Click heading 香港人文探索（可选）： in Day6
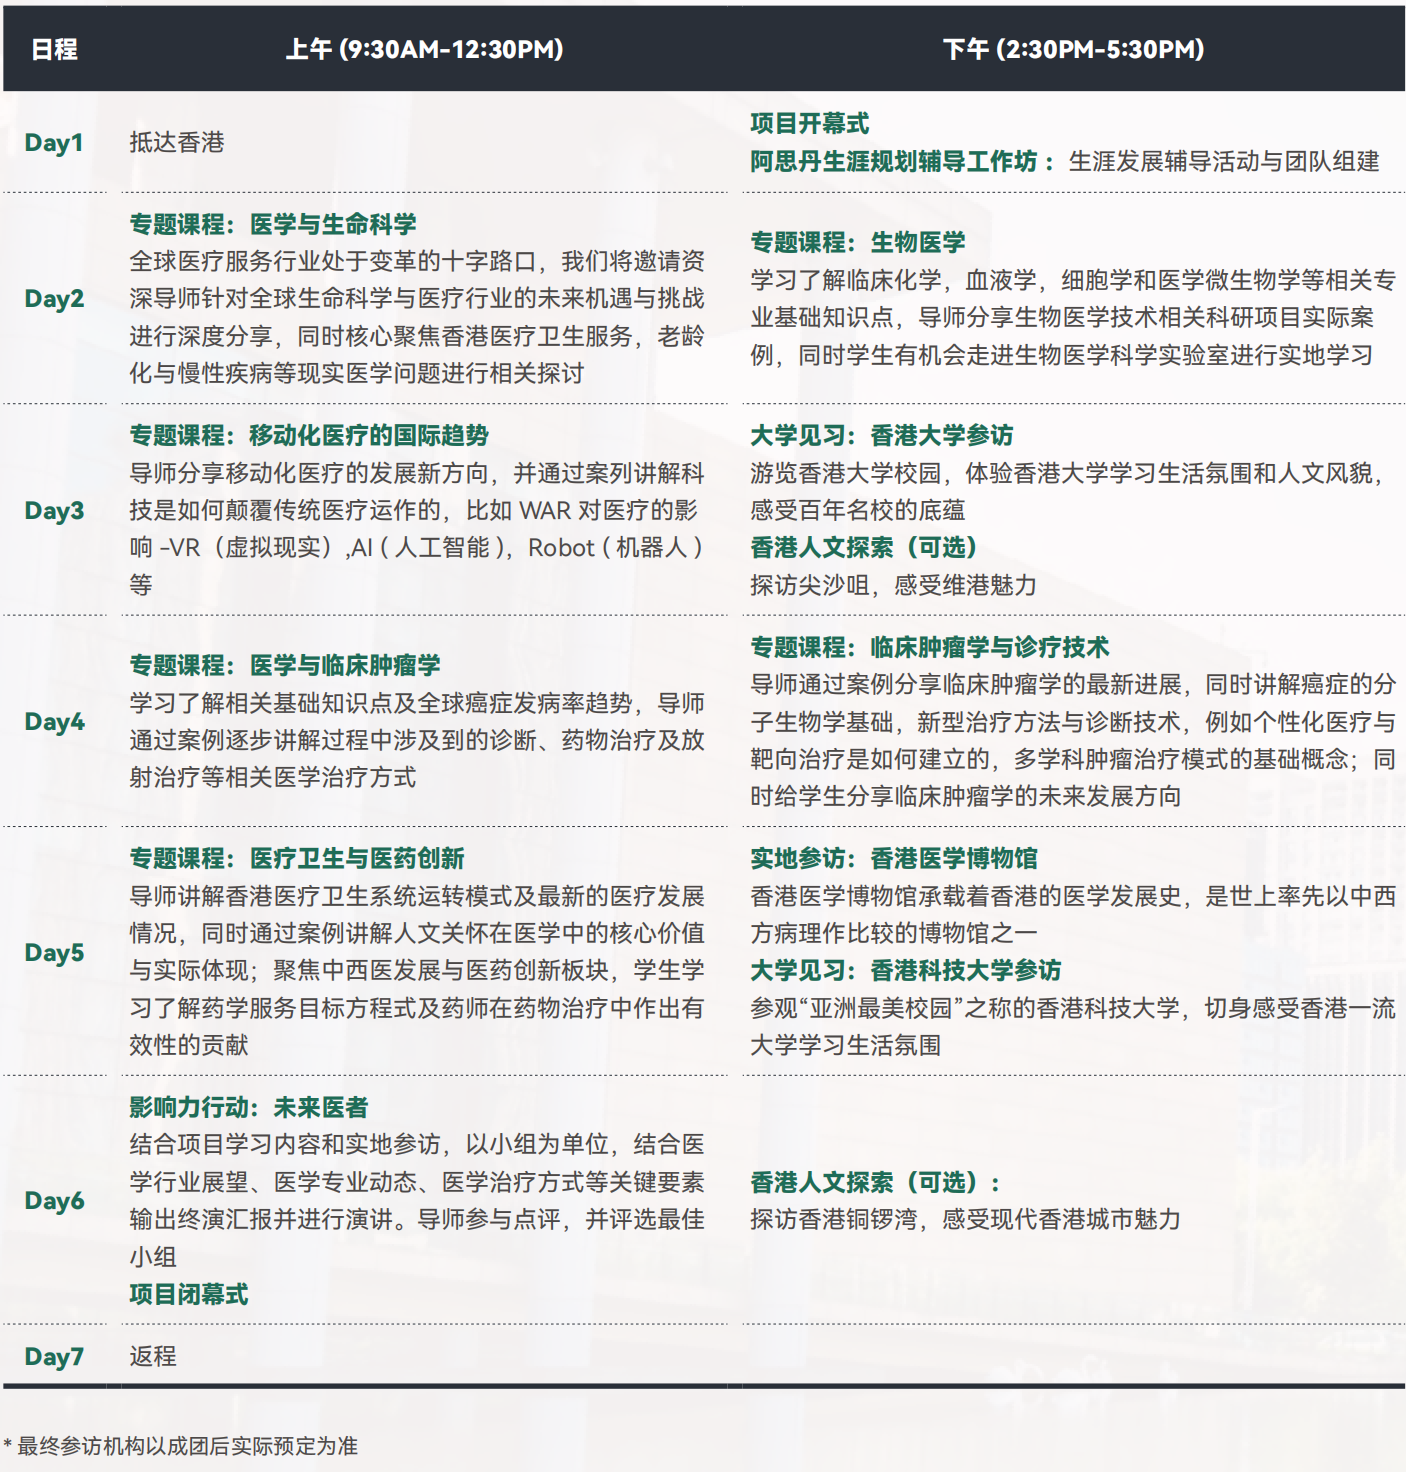Viewport: 1406px width, 1472px height. coord(876,1182)
